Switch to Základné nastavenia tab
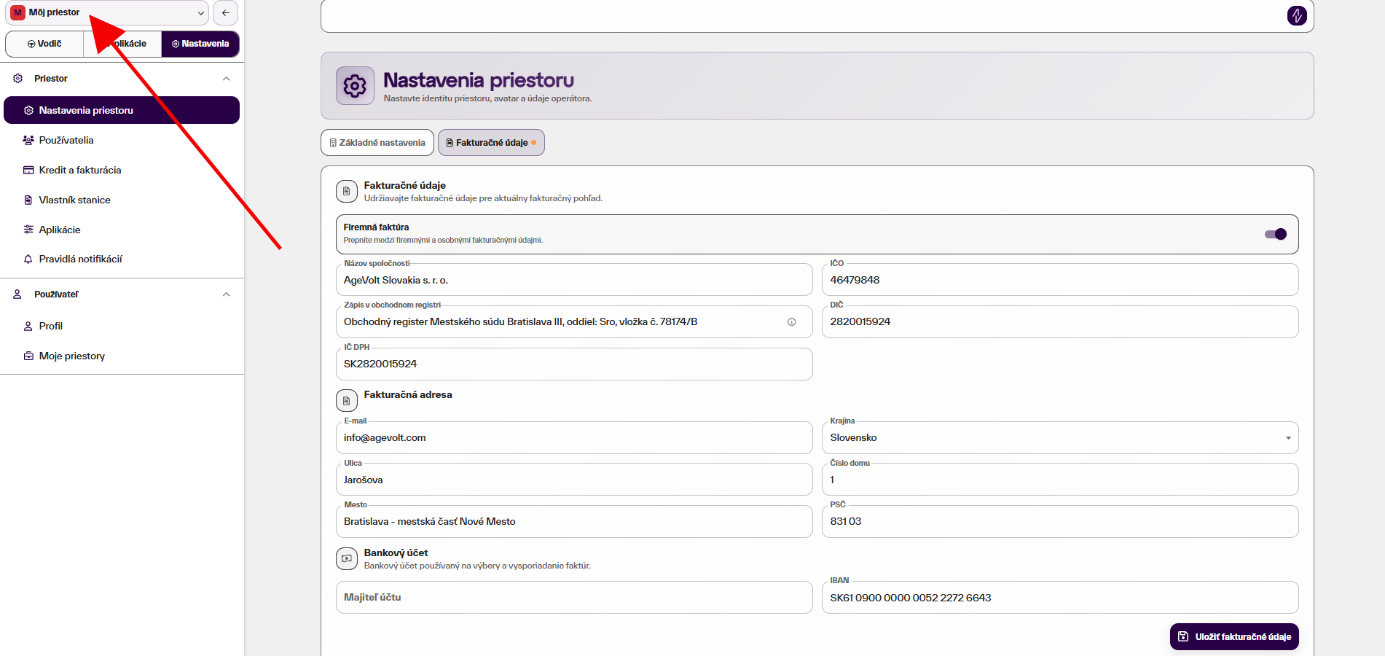 [x=377, y=143]
